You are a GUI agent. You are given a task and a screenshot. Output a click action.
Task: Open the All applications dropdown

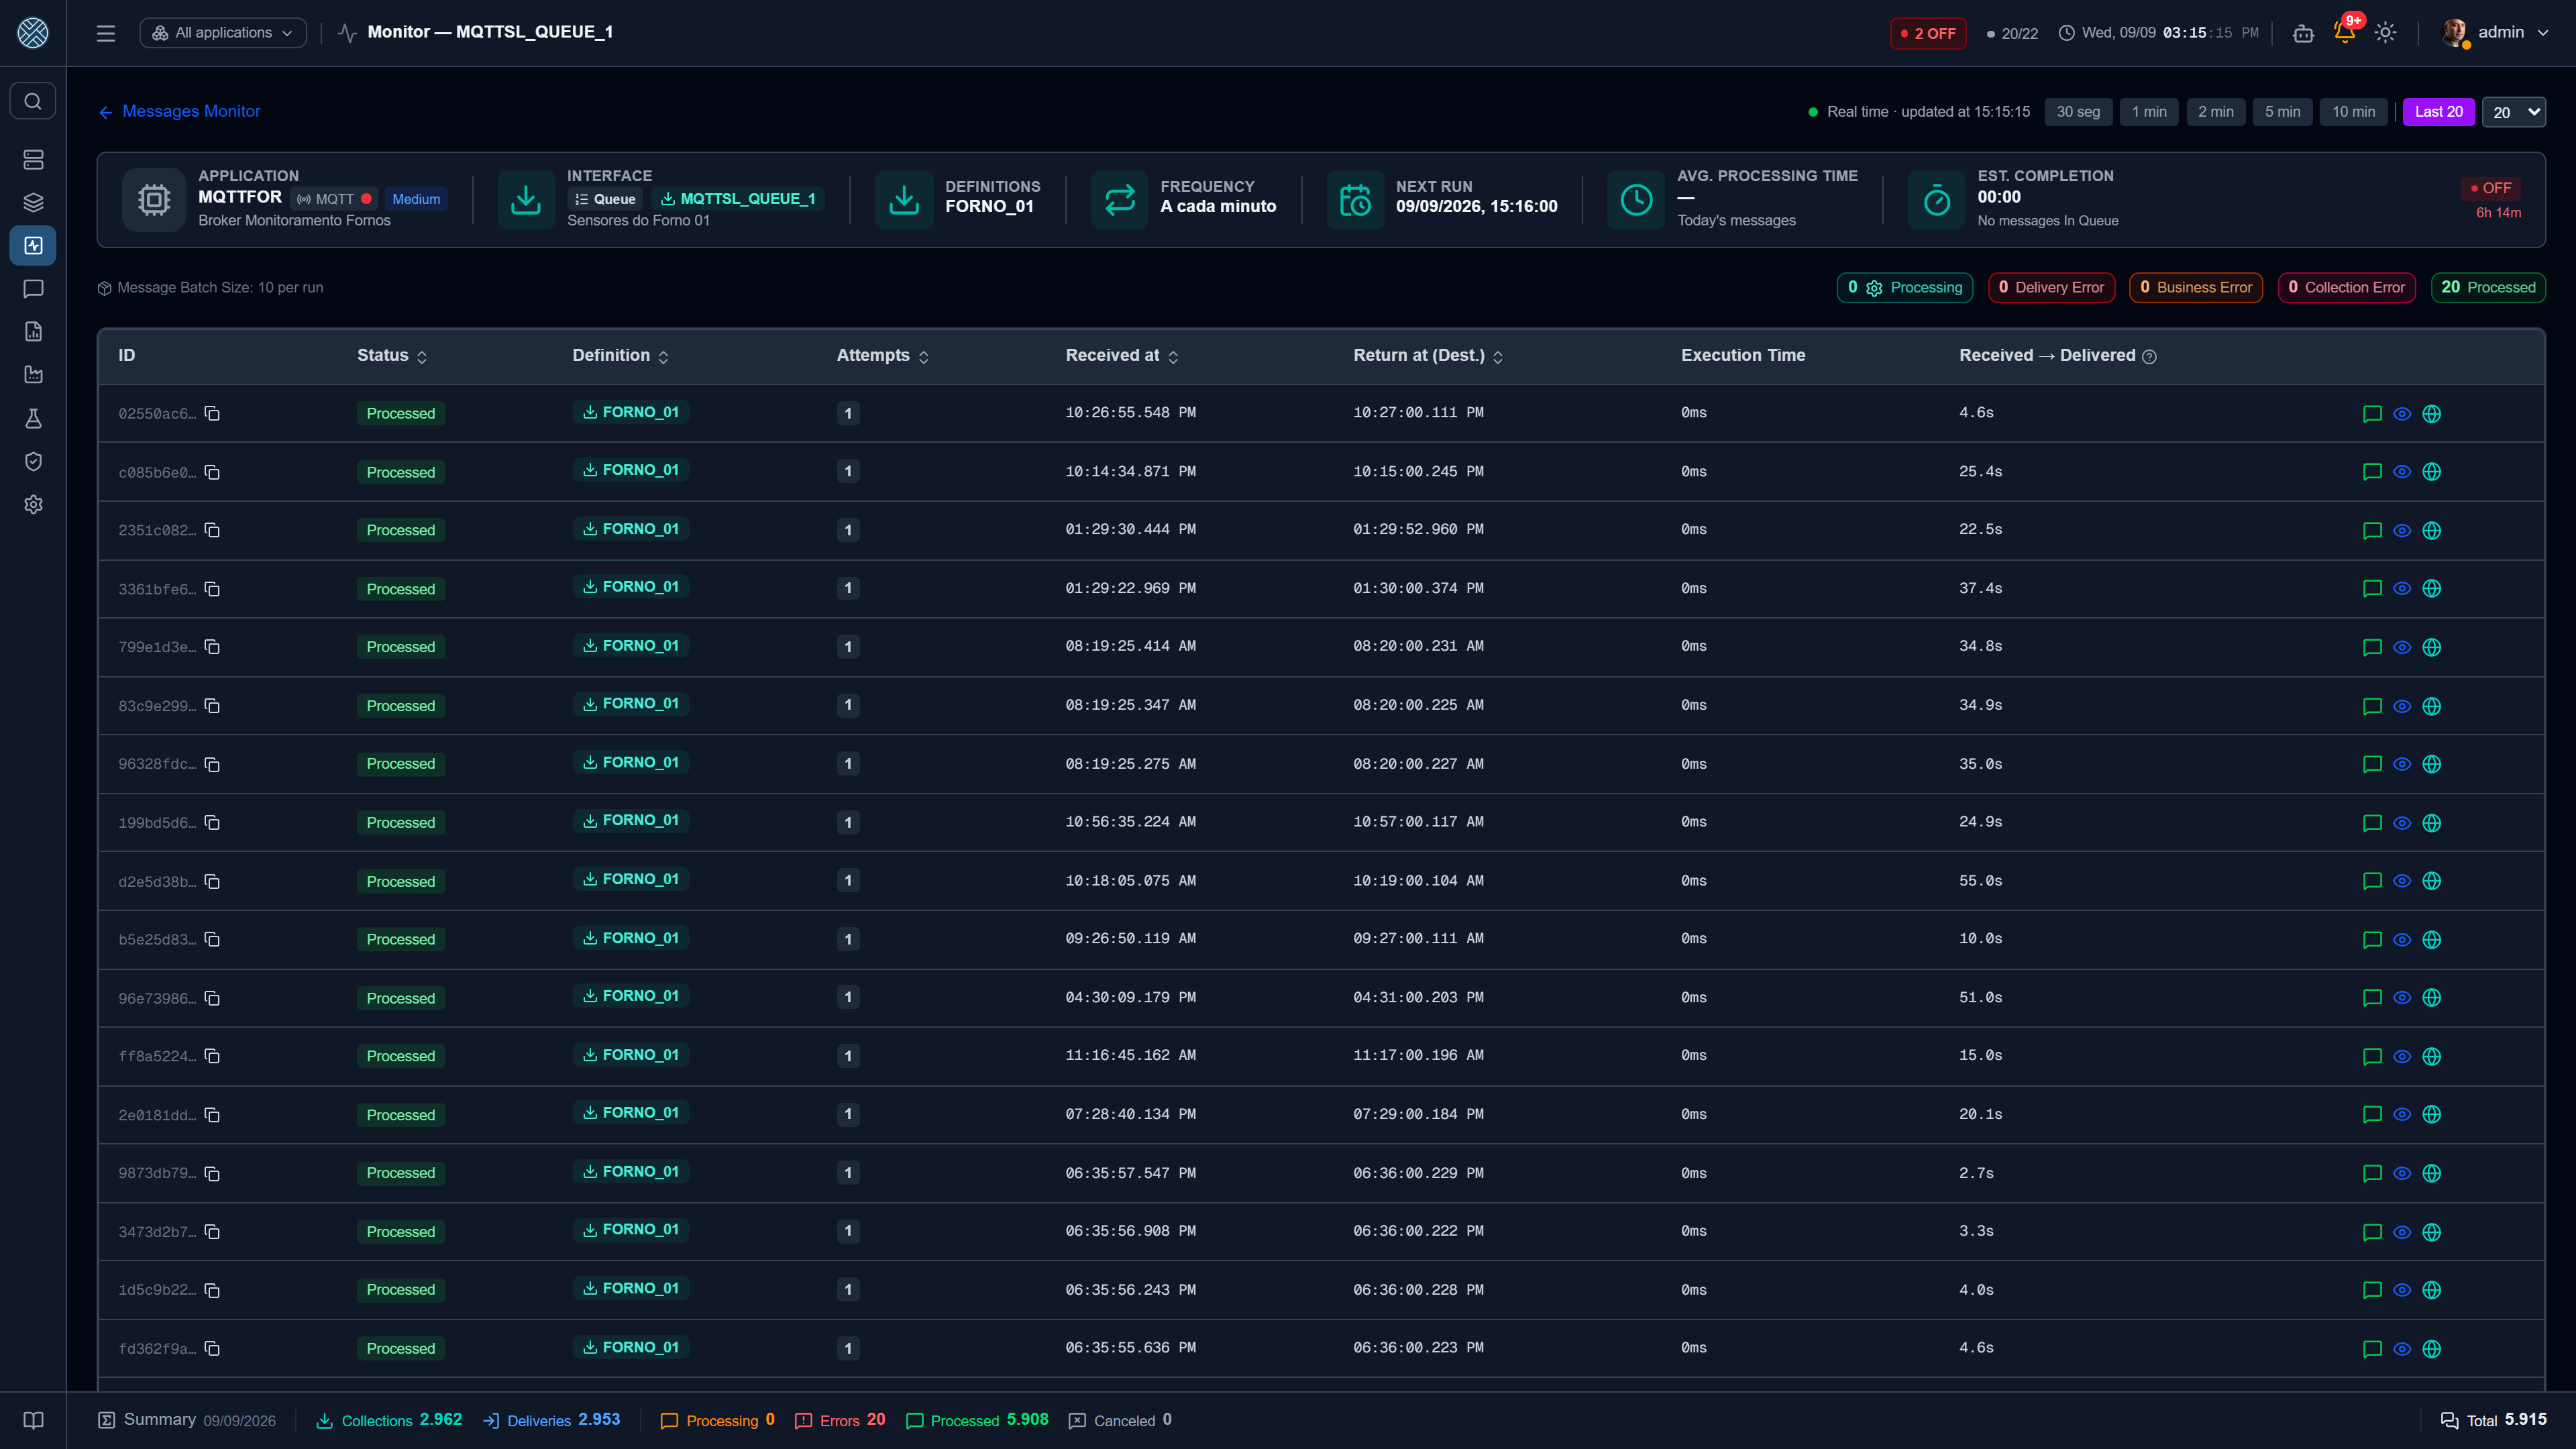coord(223,32)
